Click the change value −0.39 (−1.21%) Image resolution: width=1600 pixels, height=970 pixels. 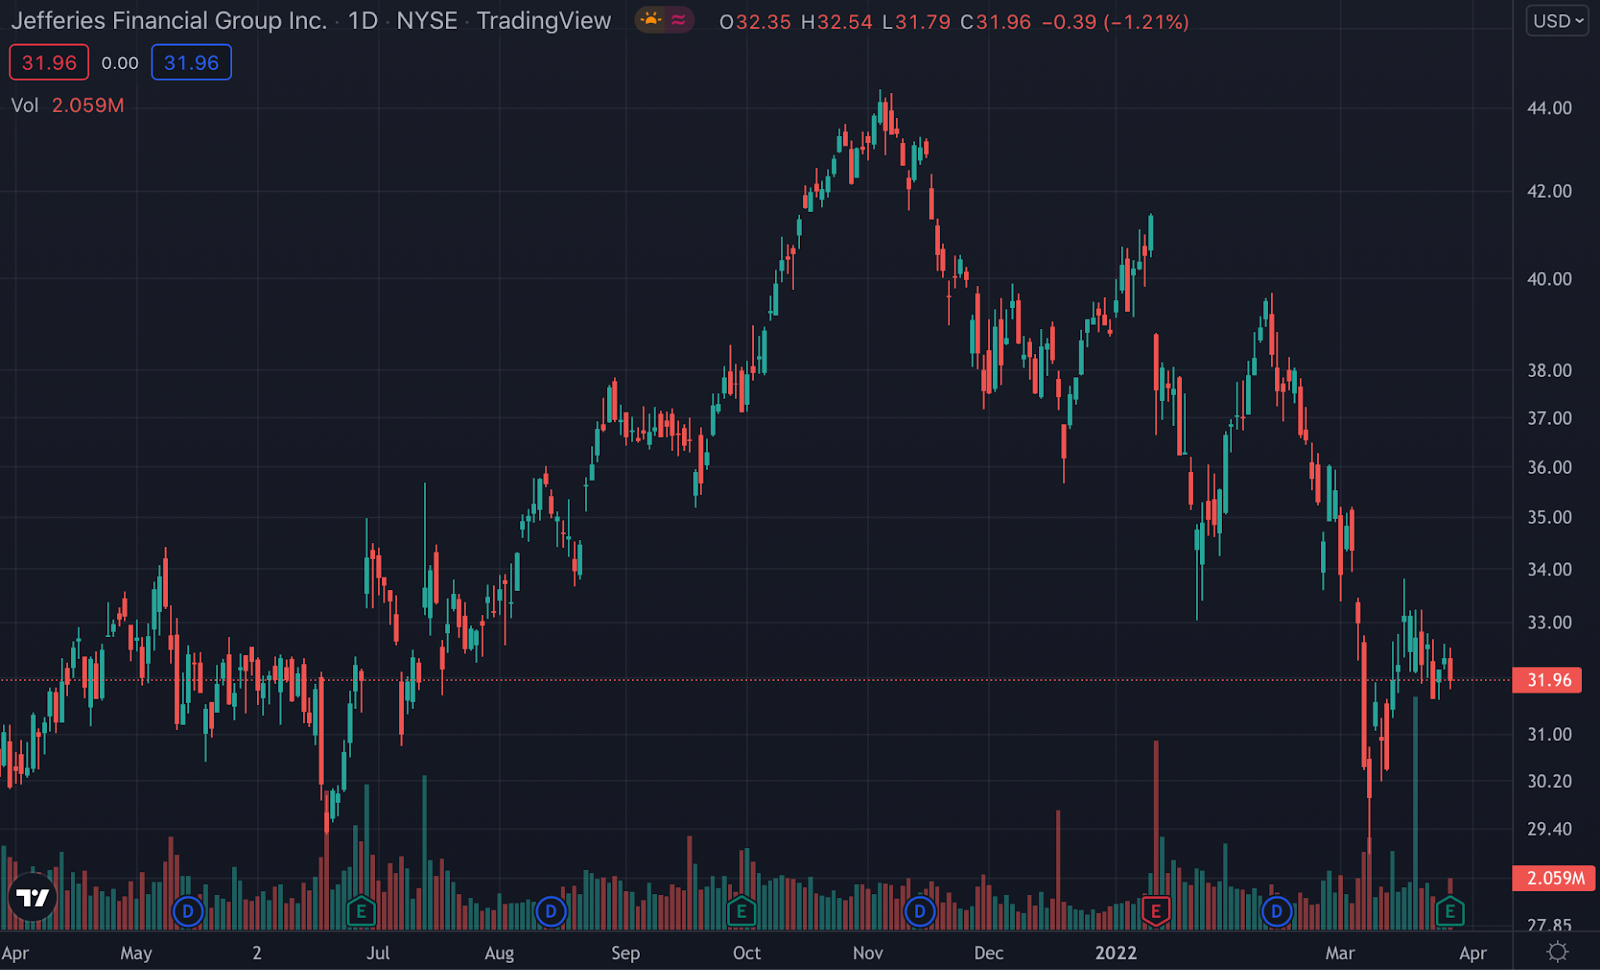click(x=1115, y=22)
